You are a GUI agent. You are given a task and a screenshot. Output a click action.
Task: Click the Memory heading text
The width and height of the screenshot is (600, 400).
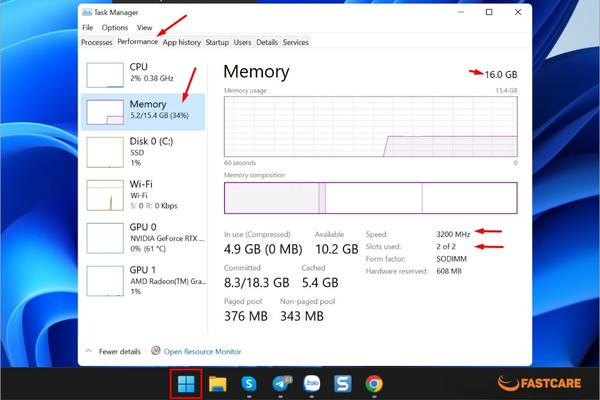256,72
